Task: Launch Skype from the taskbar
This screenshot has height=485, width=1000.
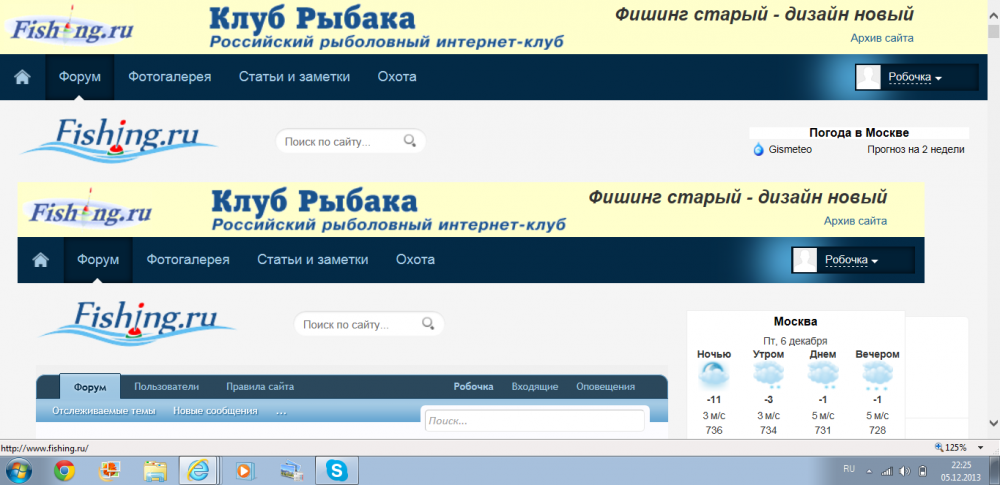Action: [x=336, y=470]
